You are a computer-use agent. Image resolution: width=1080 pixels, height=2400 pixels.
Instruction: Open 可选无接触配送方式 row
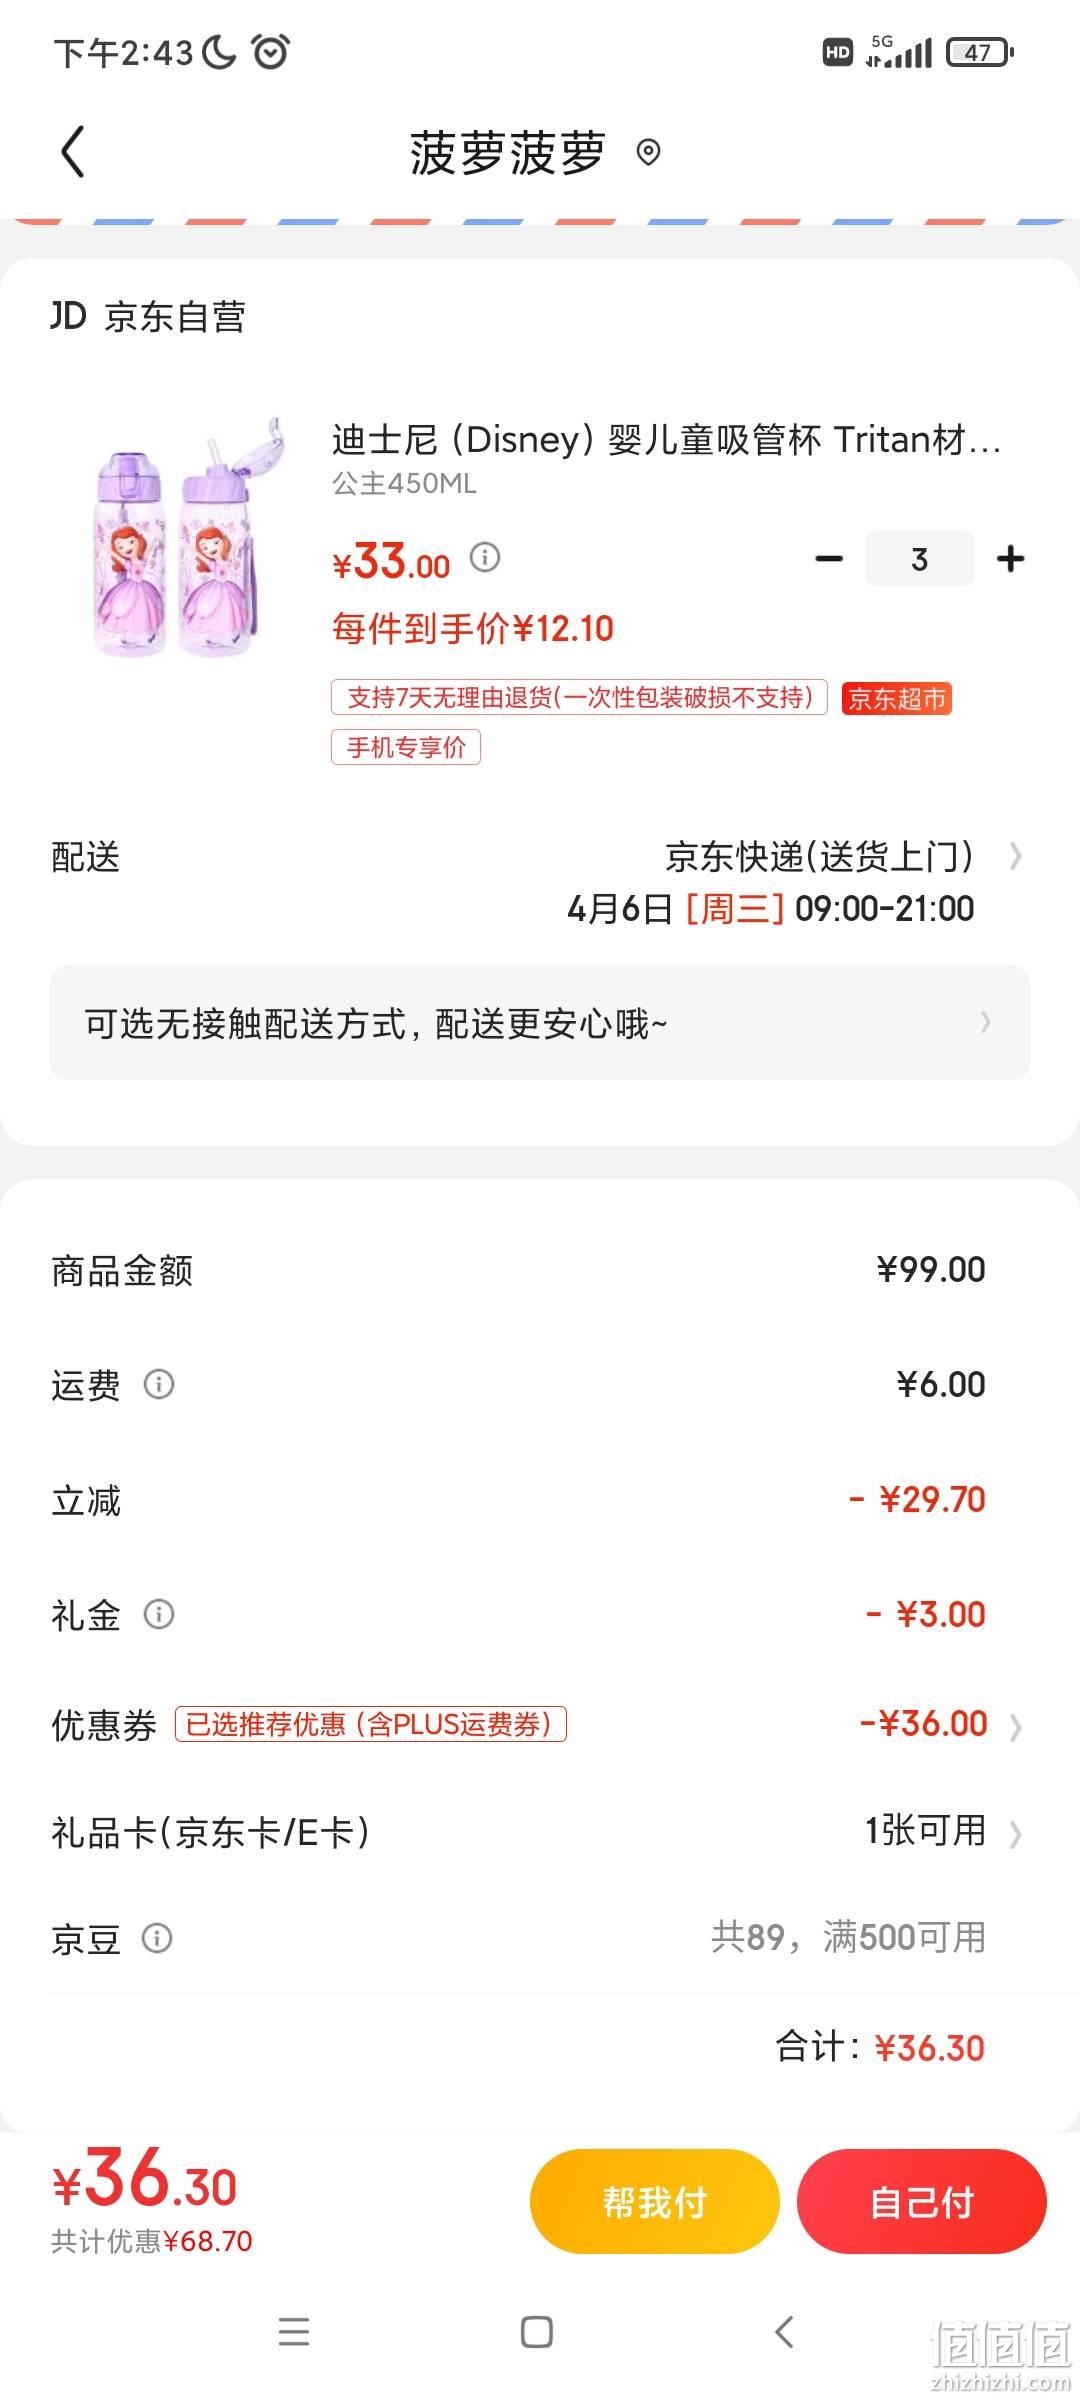540,1022
